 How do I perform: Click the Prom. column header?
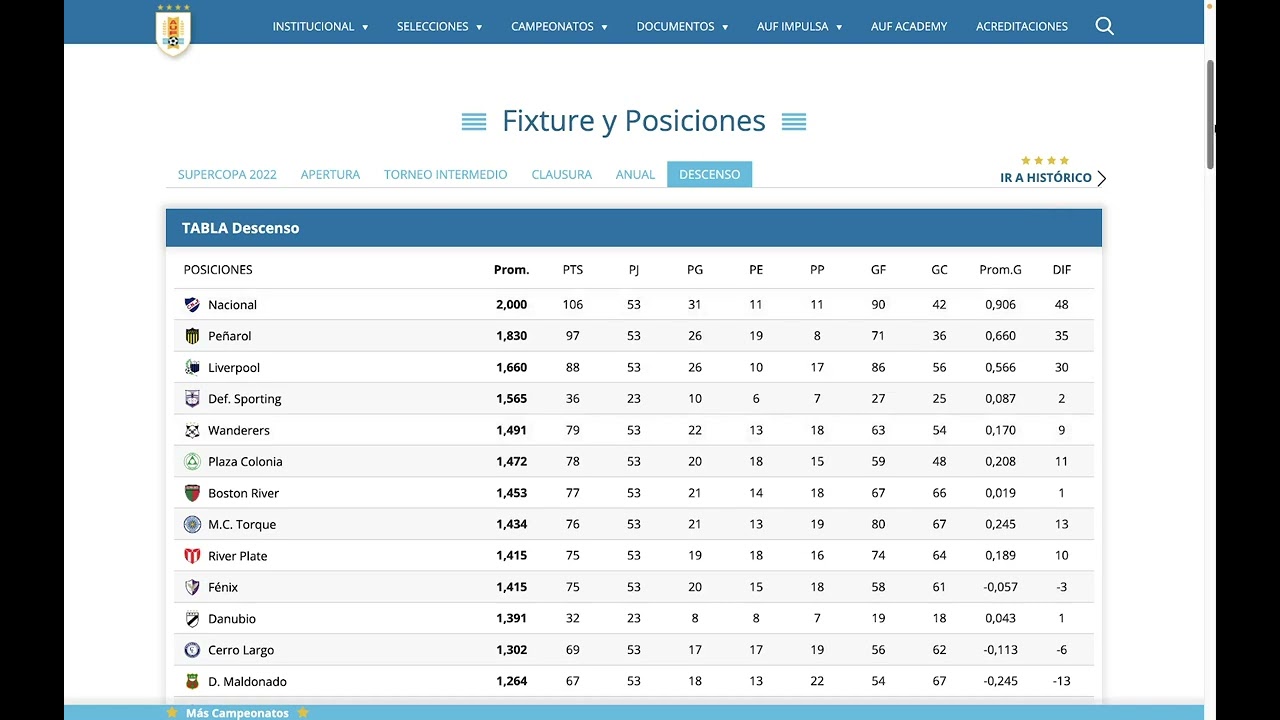pos(511,270)
